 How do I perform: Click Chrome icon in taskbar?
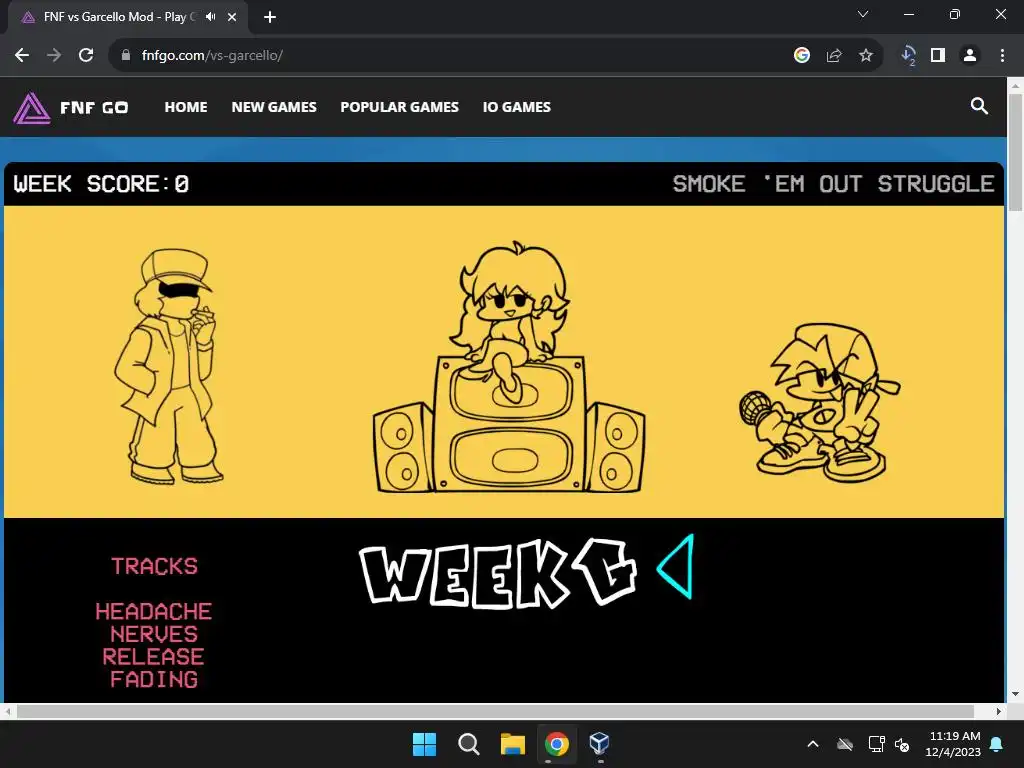[556, 744]
